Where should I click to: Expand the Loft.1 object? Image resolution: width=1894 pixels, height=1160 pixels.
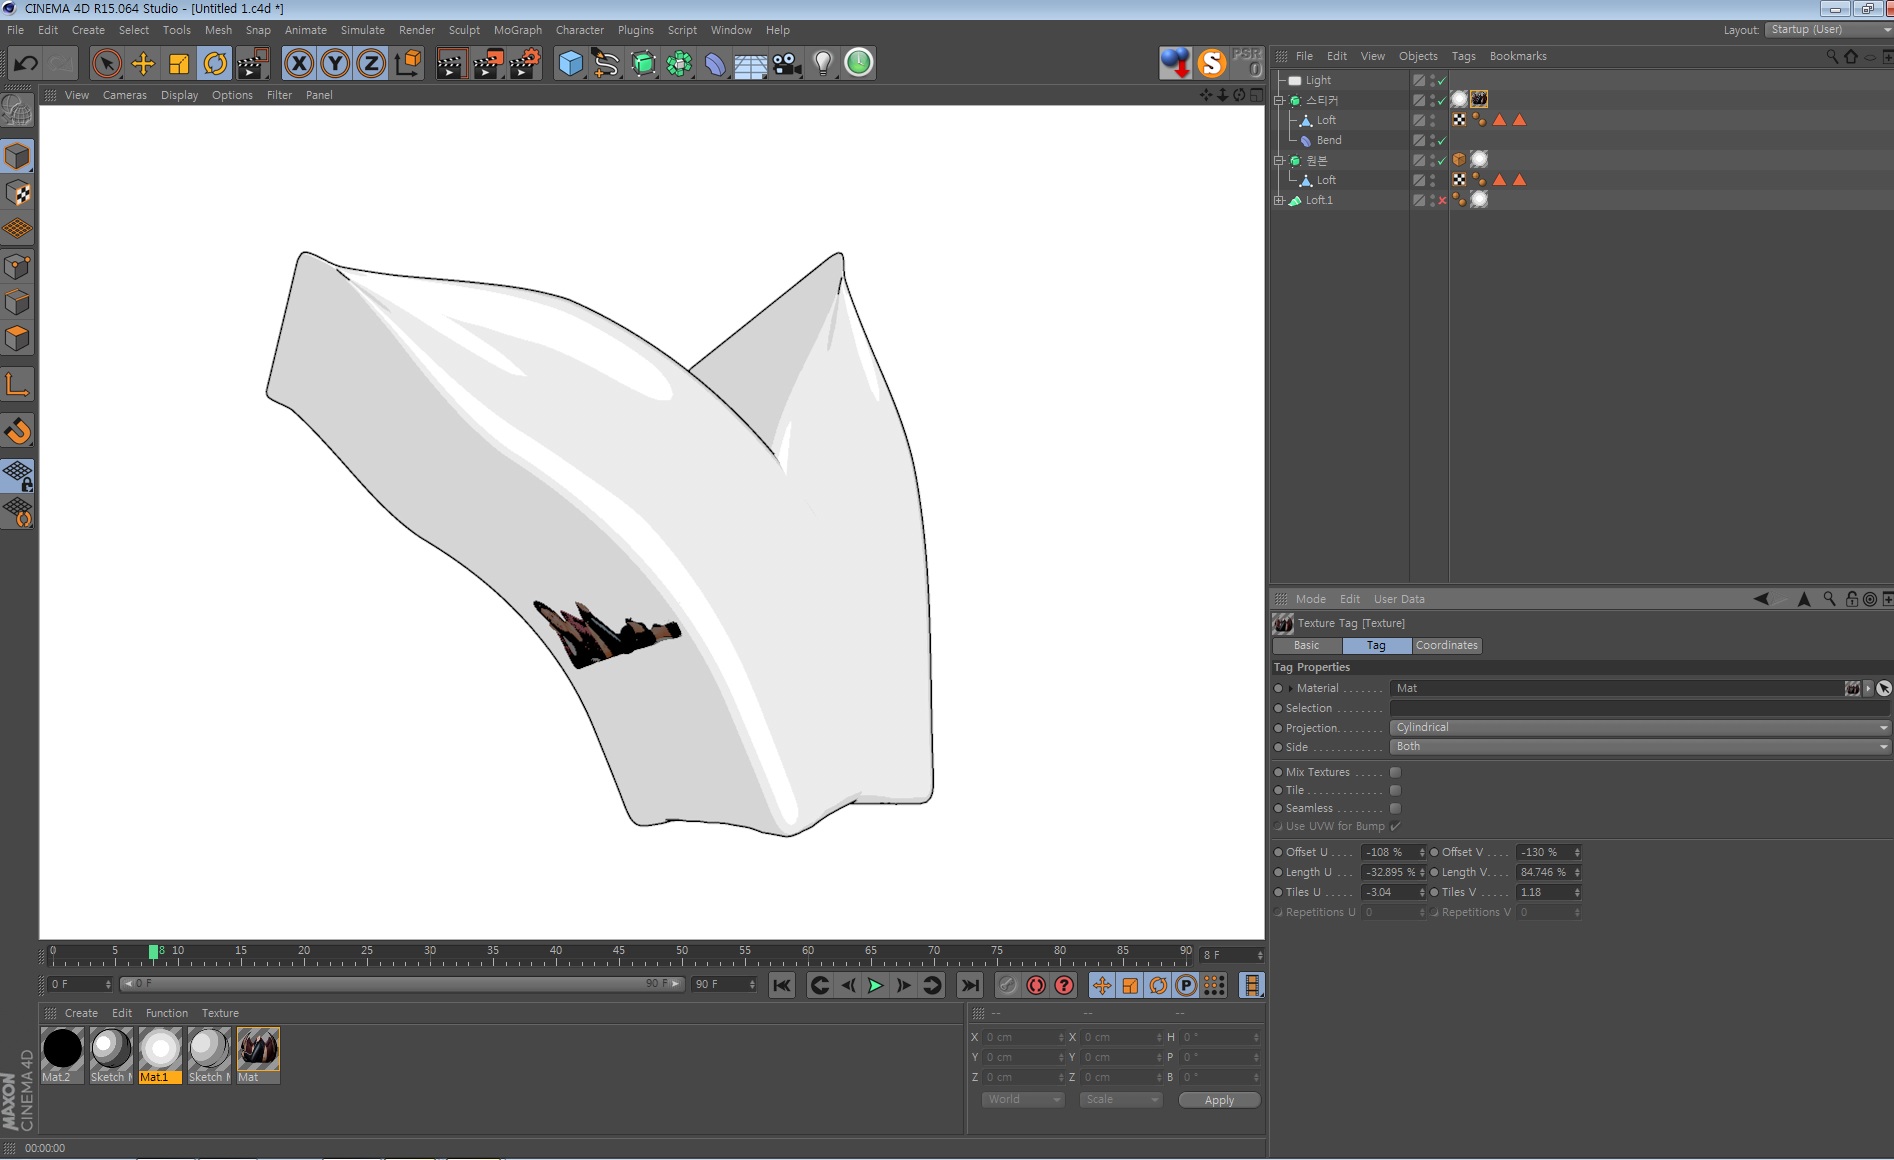(1278, 200)
